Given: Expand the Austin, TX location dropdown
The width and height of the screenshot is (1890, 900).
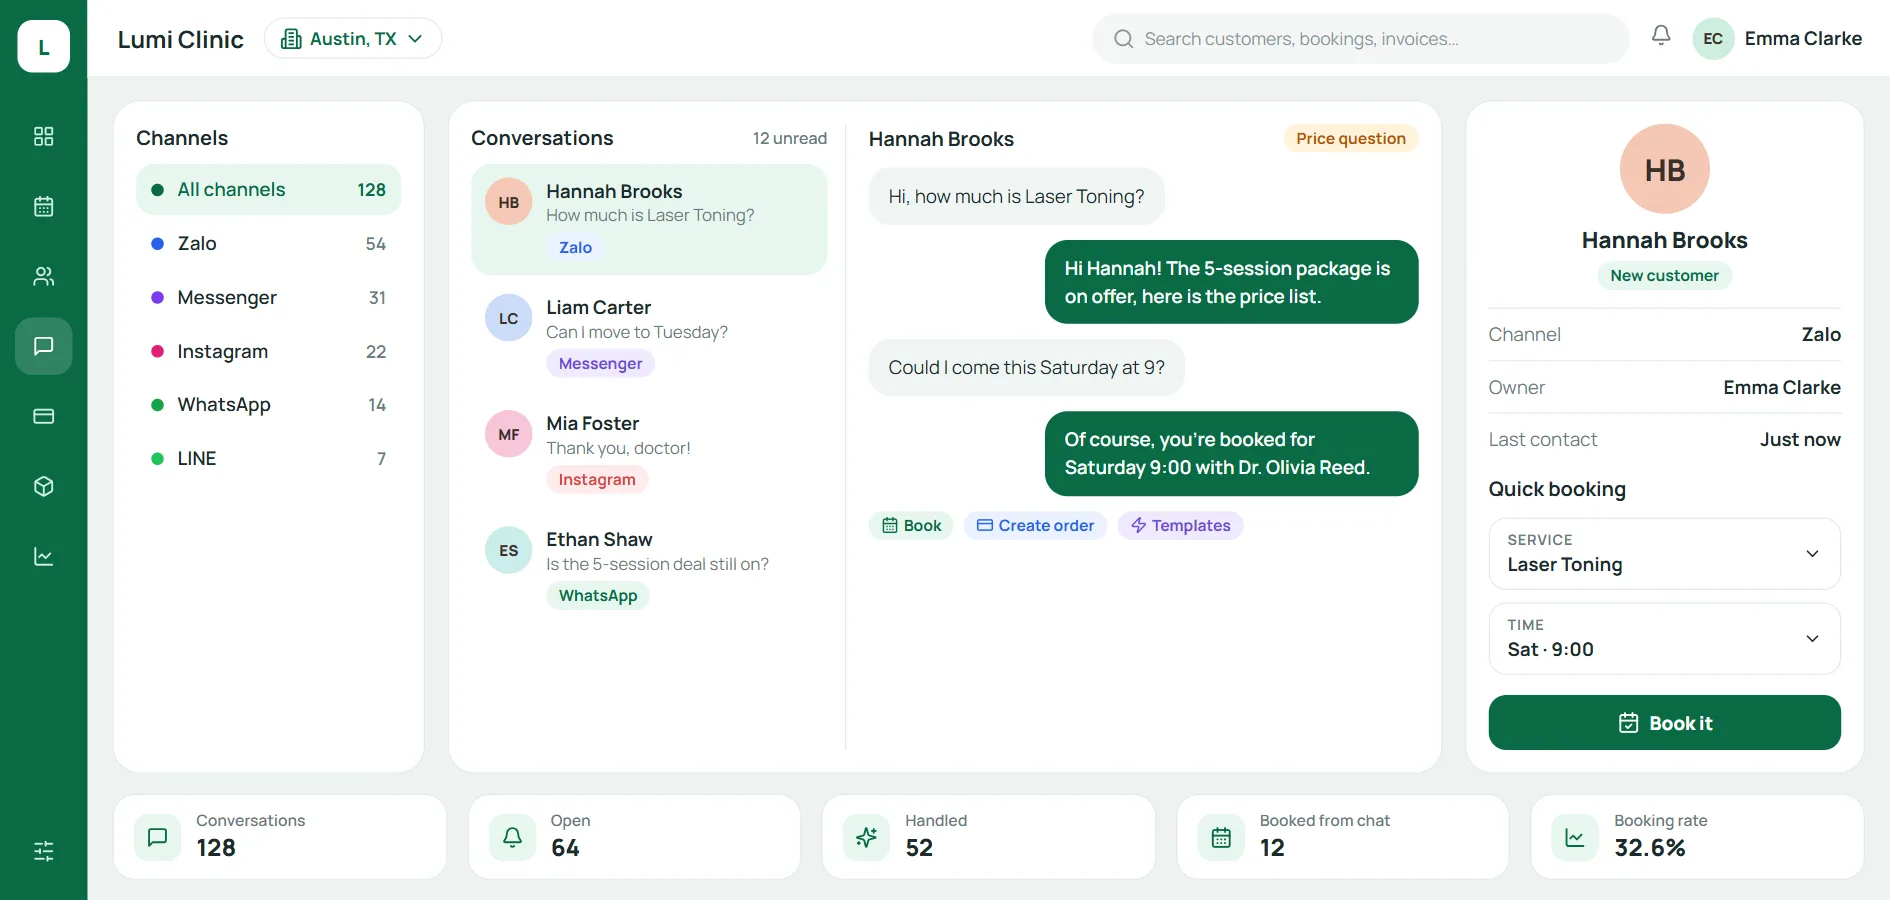Looking at the screenshot, I should pos(353,38).
